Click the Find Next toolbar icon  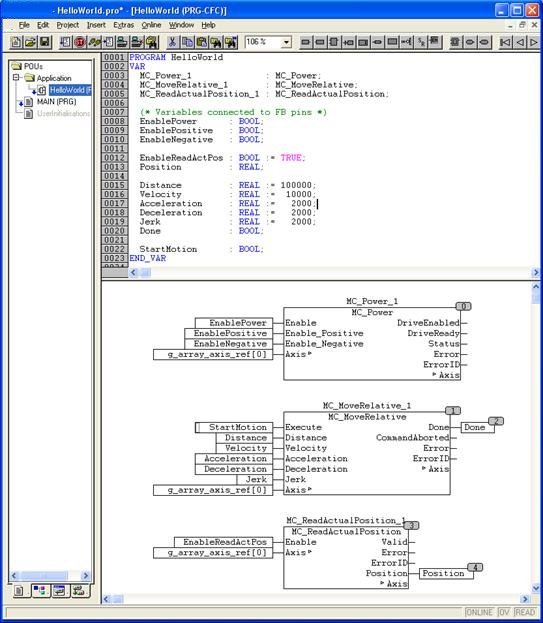click(230, 42)
